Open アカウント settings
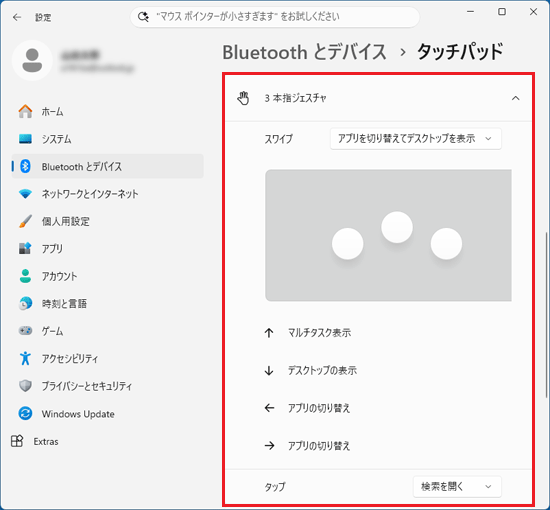 (107, 276)
